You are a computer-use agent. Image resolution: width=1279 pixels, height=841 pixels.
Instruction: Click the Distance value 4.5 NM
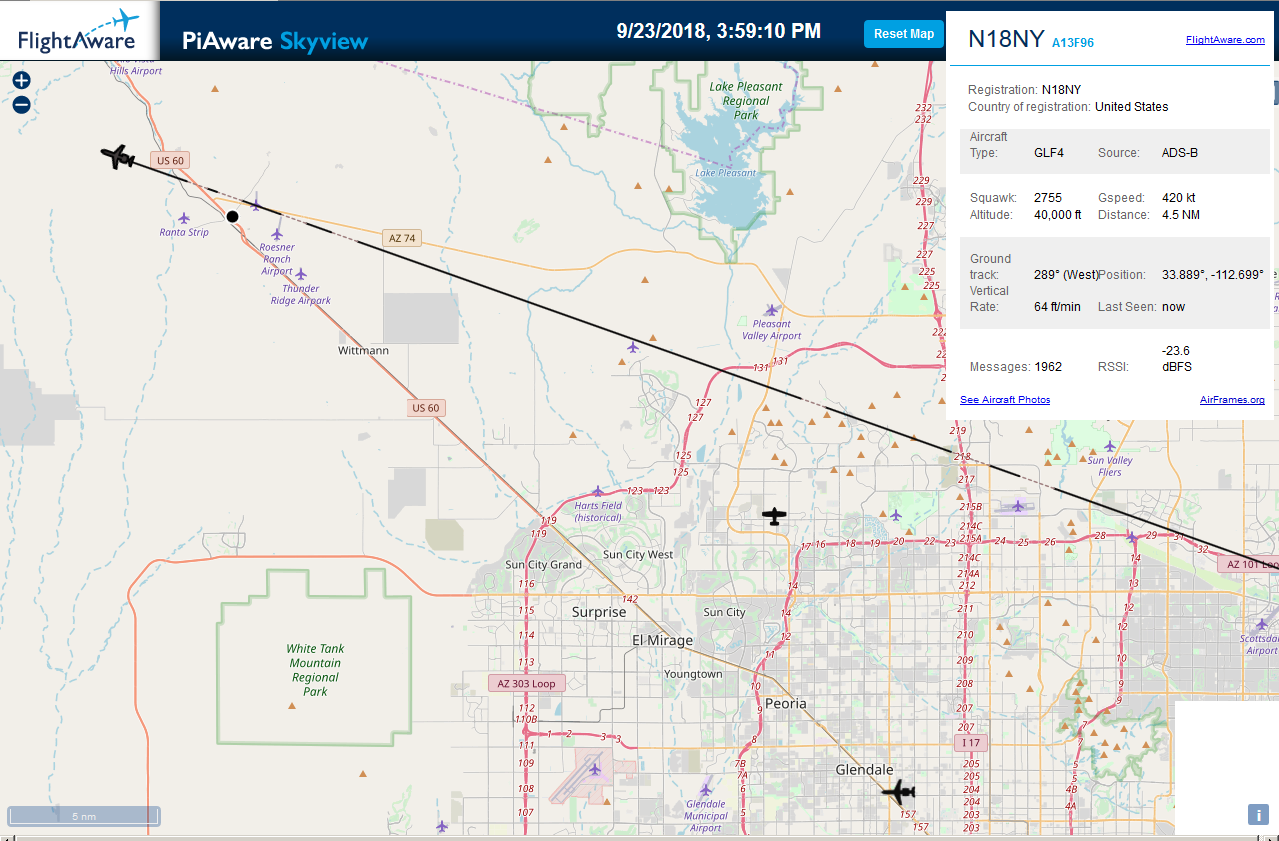point(1181,215)
